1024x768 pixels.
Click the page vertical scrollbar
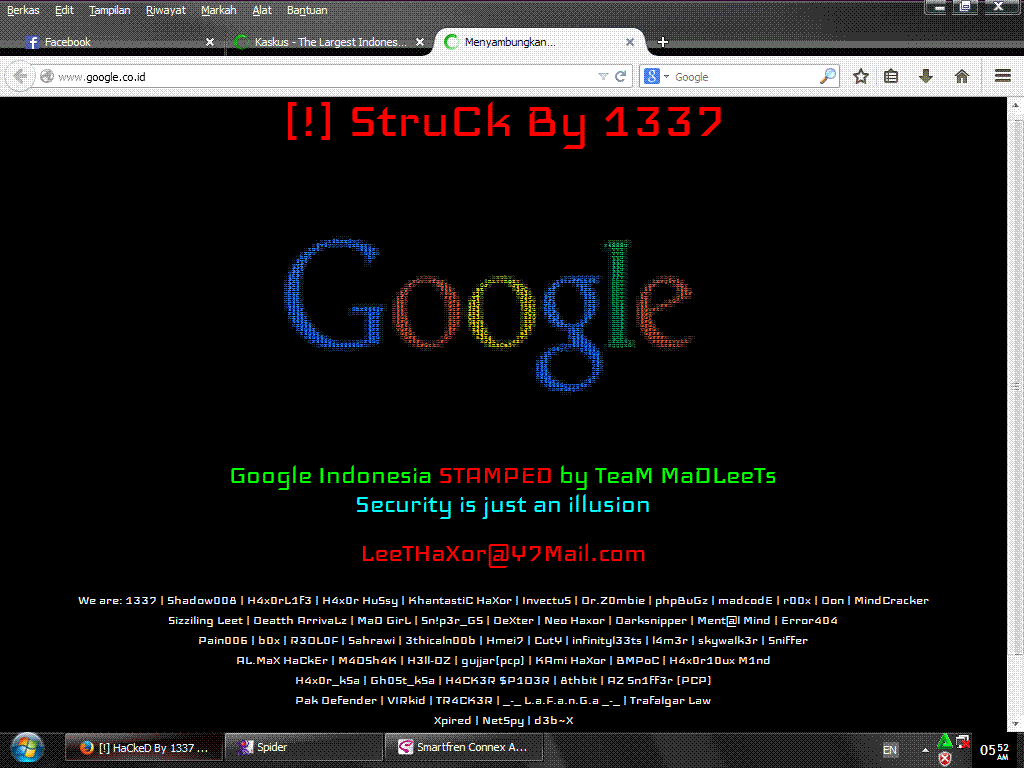(1016, 415)
